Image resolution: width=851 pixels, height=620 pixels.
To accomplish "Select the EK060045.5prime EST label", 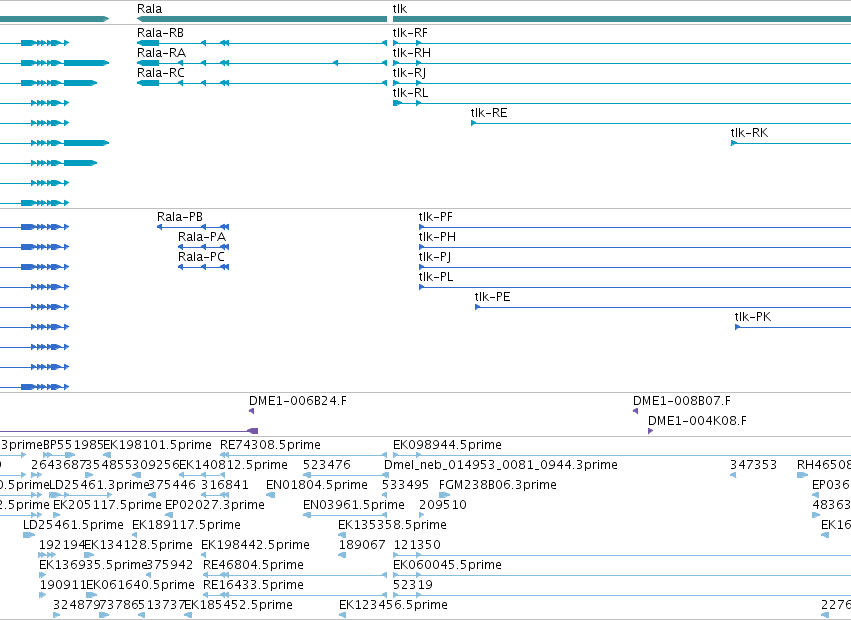I will (447, 565).
